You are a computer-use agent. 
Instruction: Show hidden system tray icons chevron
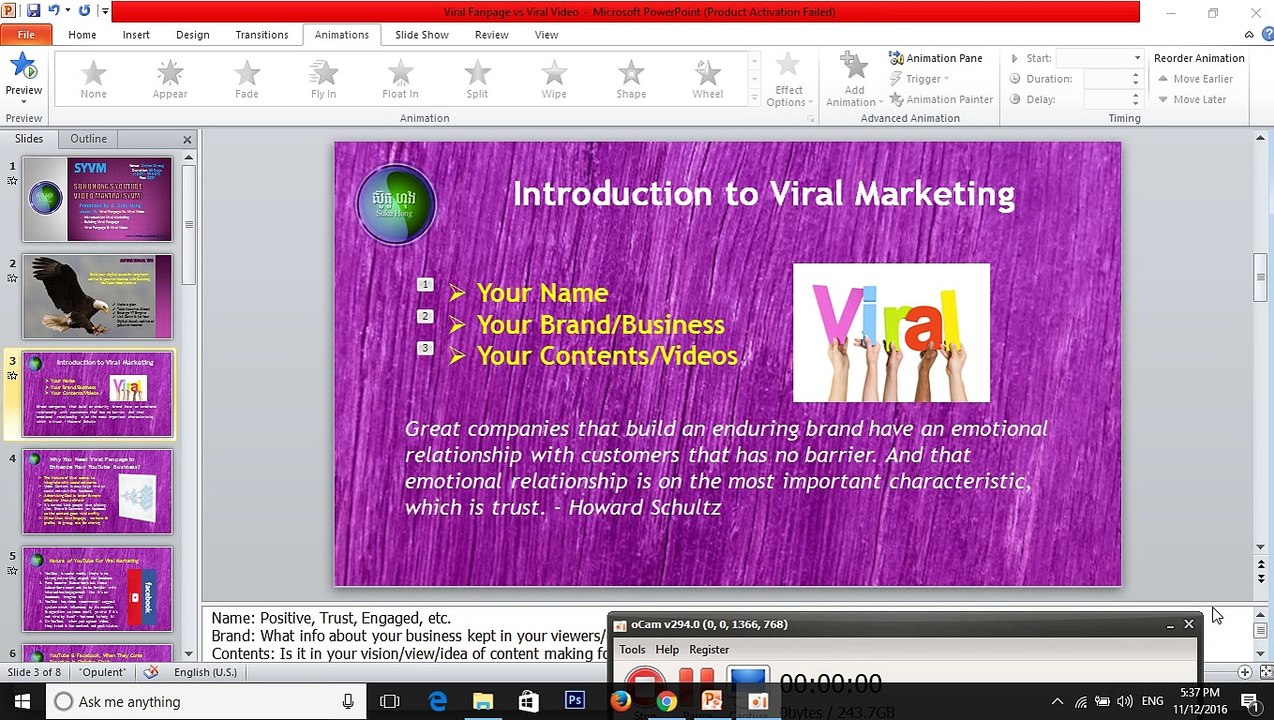click(1057, 702)
